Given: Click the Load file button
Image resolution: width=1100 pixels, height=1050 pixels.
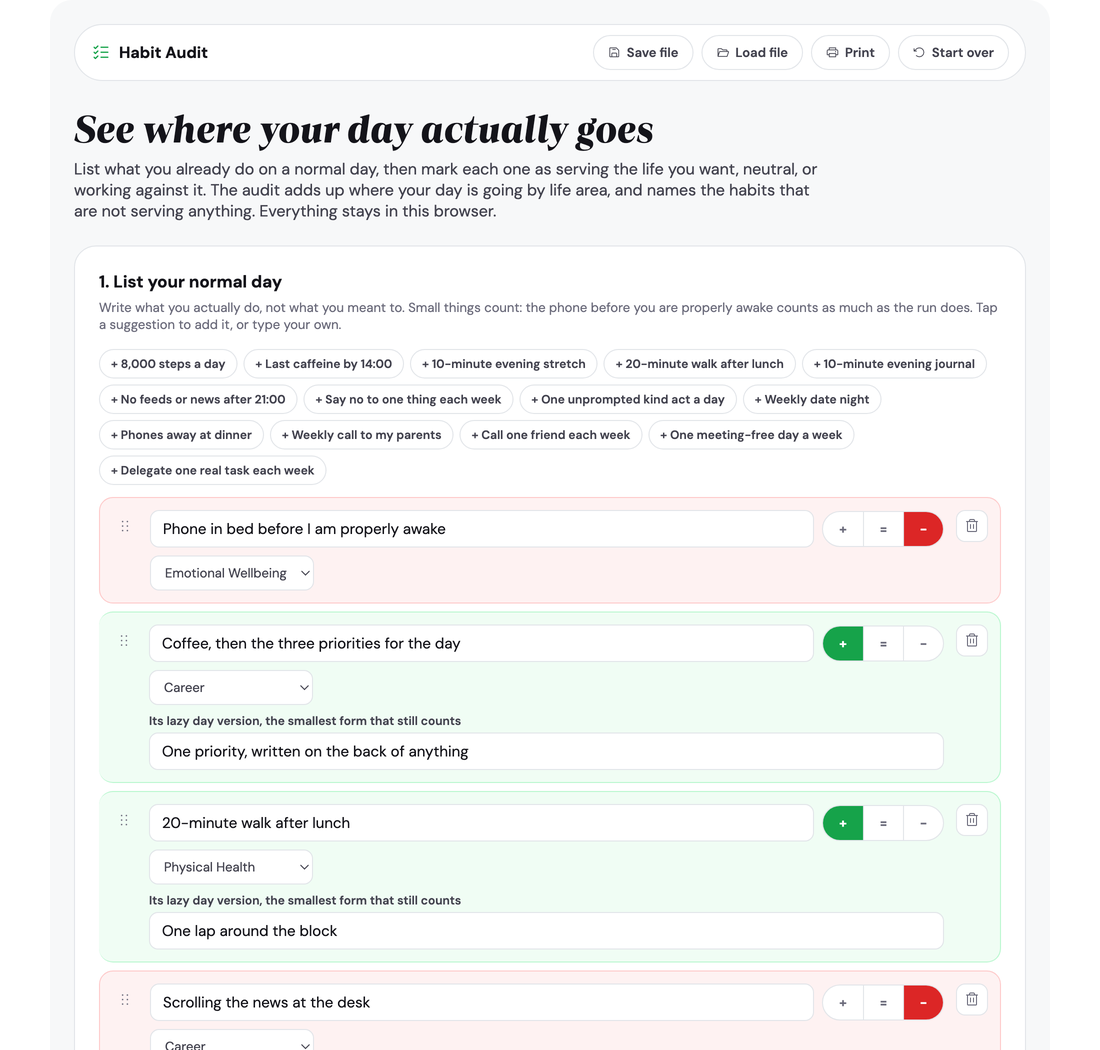Looking at the screenshot, I should pos(752,53).
